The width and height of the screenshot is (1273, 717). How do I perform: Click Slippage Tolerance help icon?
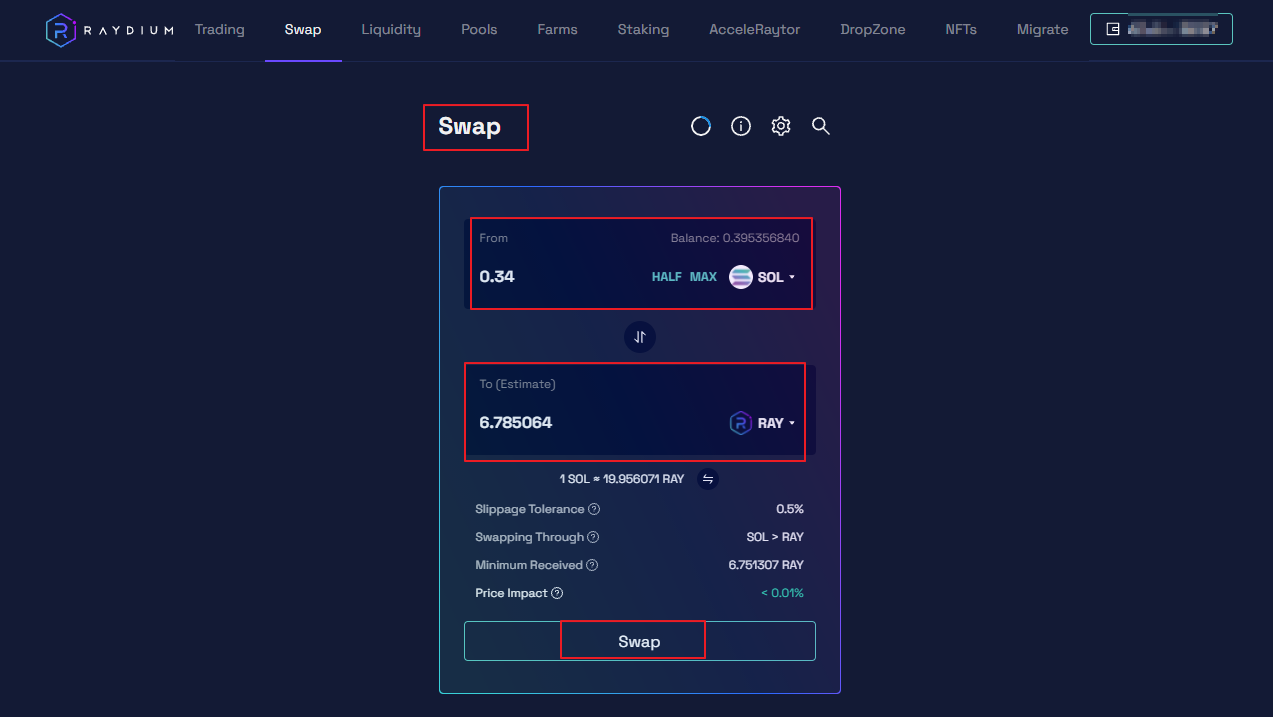point(595,509)
